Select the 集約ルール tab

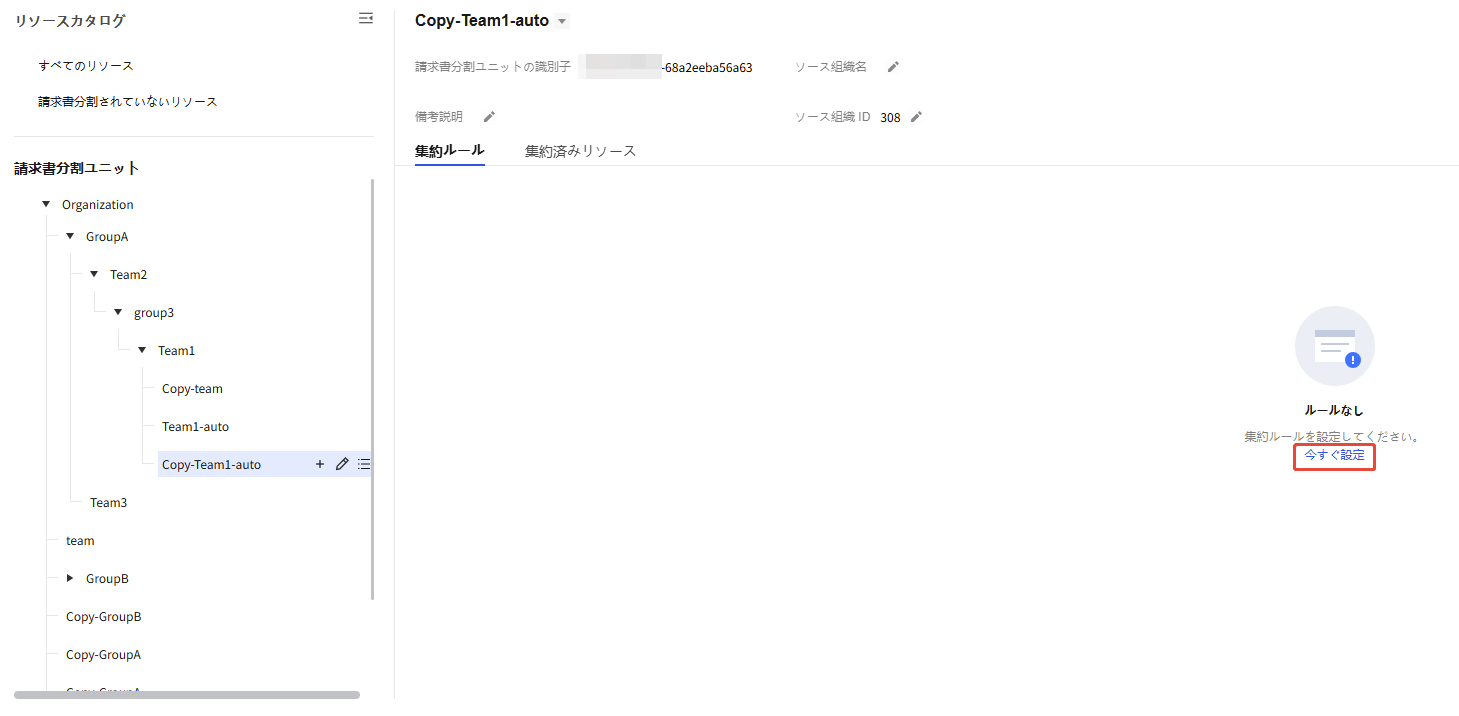pyautogui.click(x=449, y=151)
